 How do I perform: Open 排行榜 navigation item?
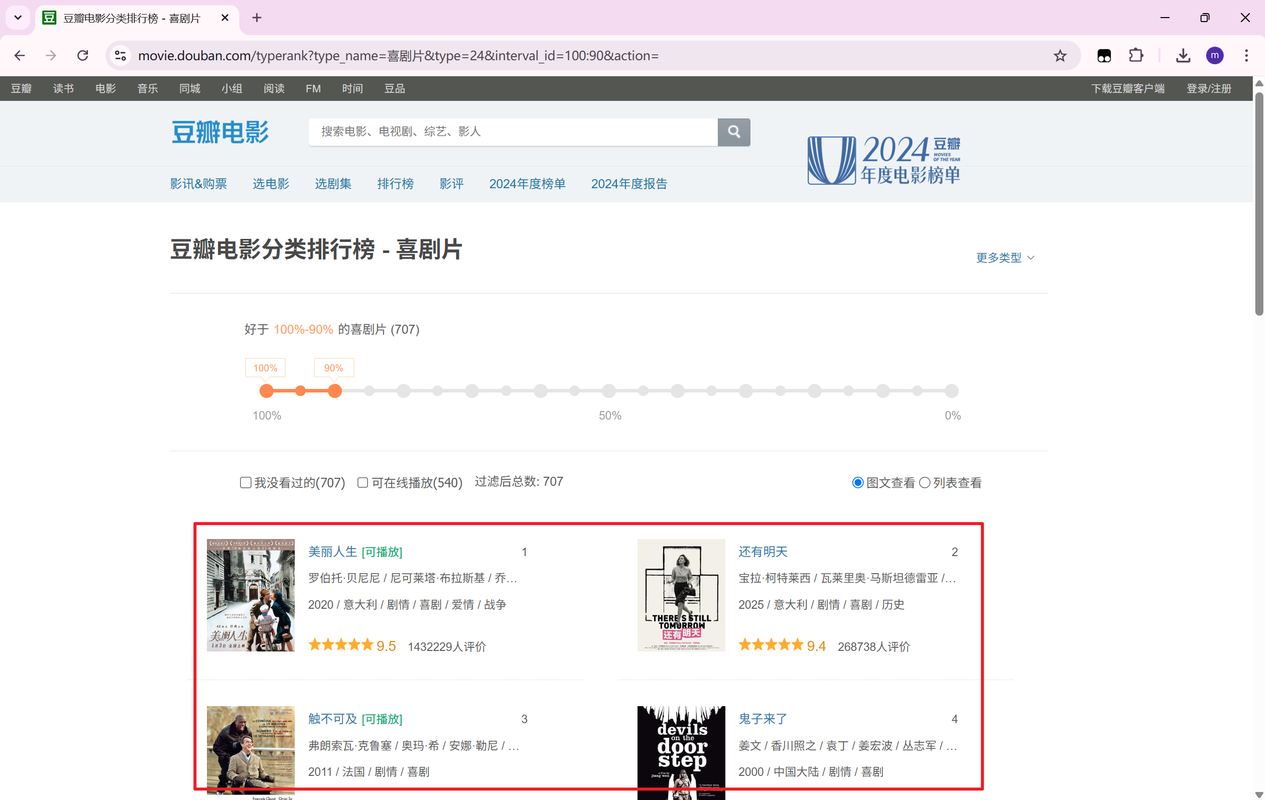point(395,184)
